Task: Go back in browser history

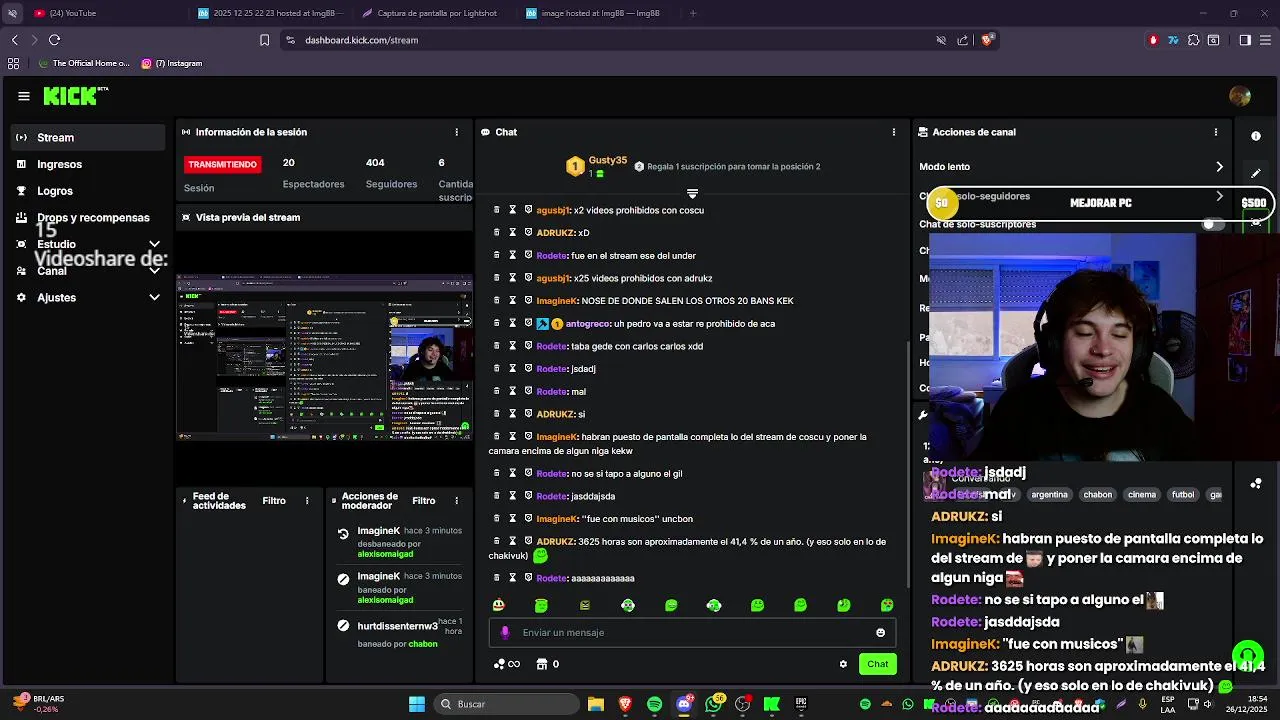Action: coord(15,40)
